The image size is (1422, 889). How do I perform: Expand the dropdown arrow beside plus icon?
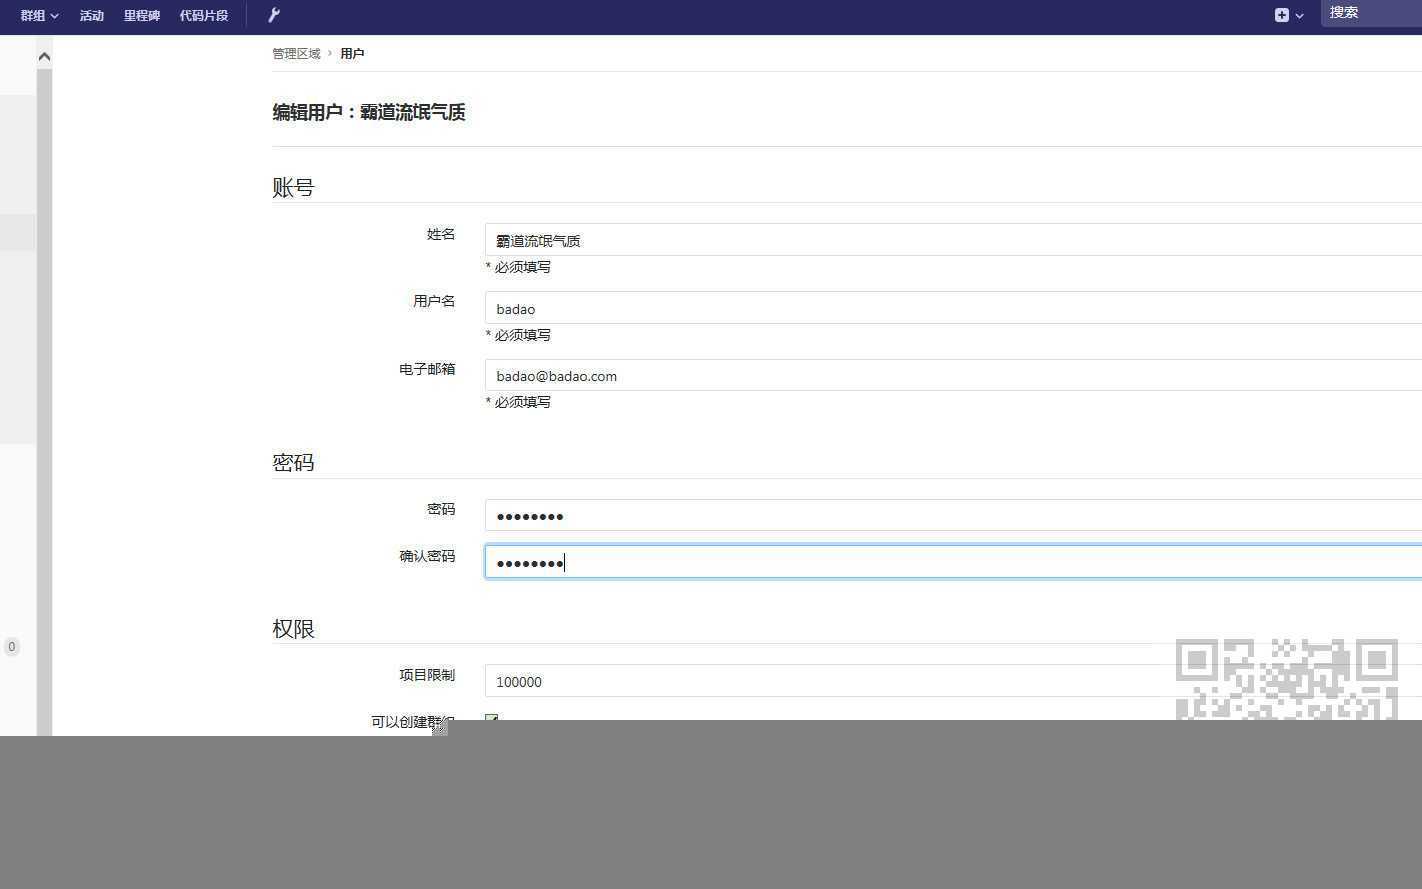coord(1299,16)
